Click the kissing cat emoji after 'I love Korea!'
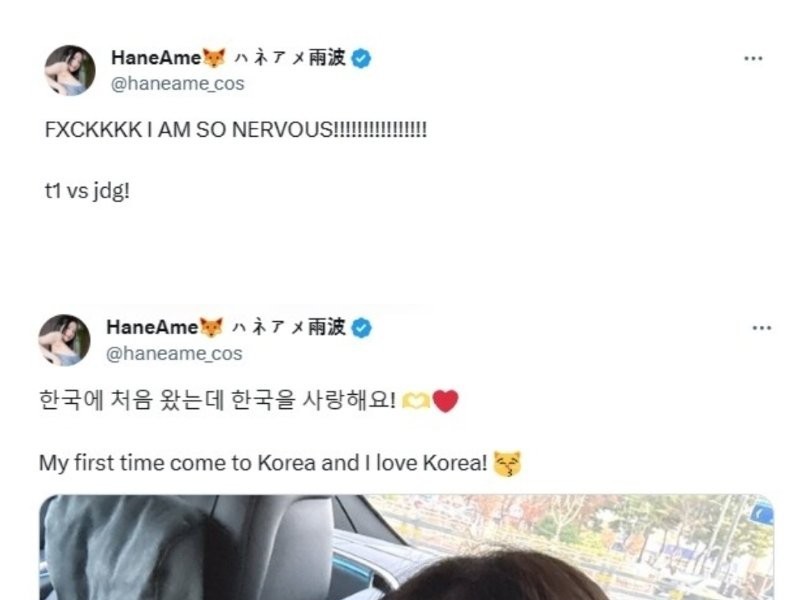This screenshot has width=809, height=600. pyautogui.click(x=508, y=463)
